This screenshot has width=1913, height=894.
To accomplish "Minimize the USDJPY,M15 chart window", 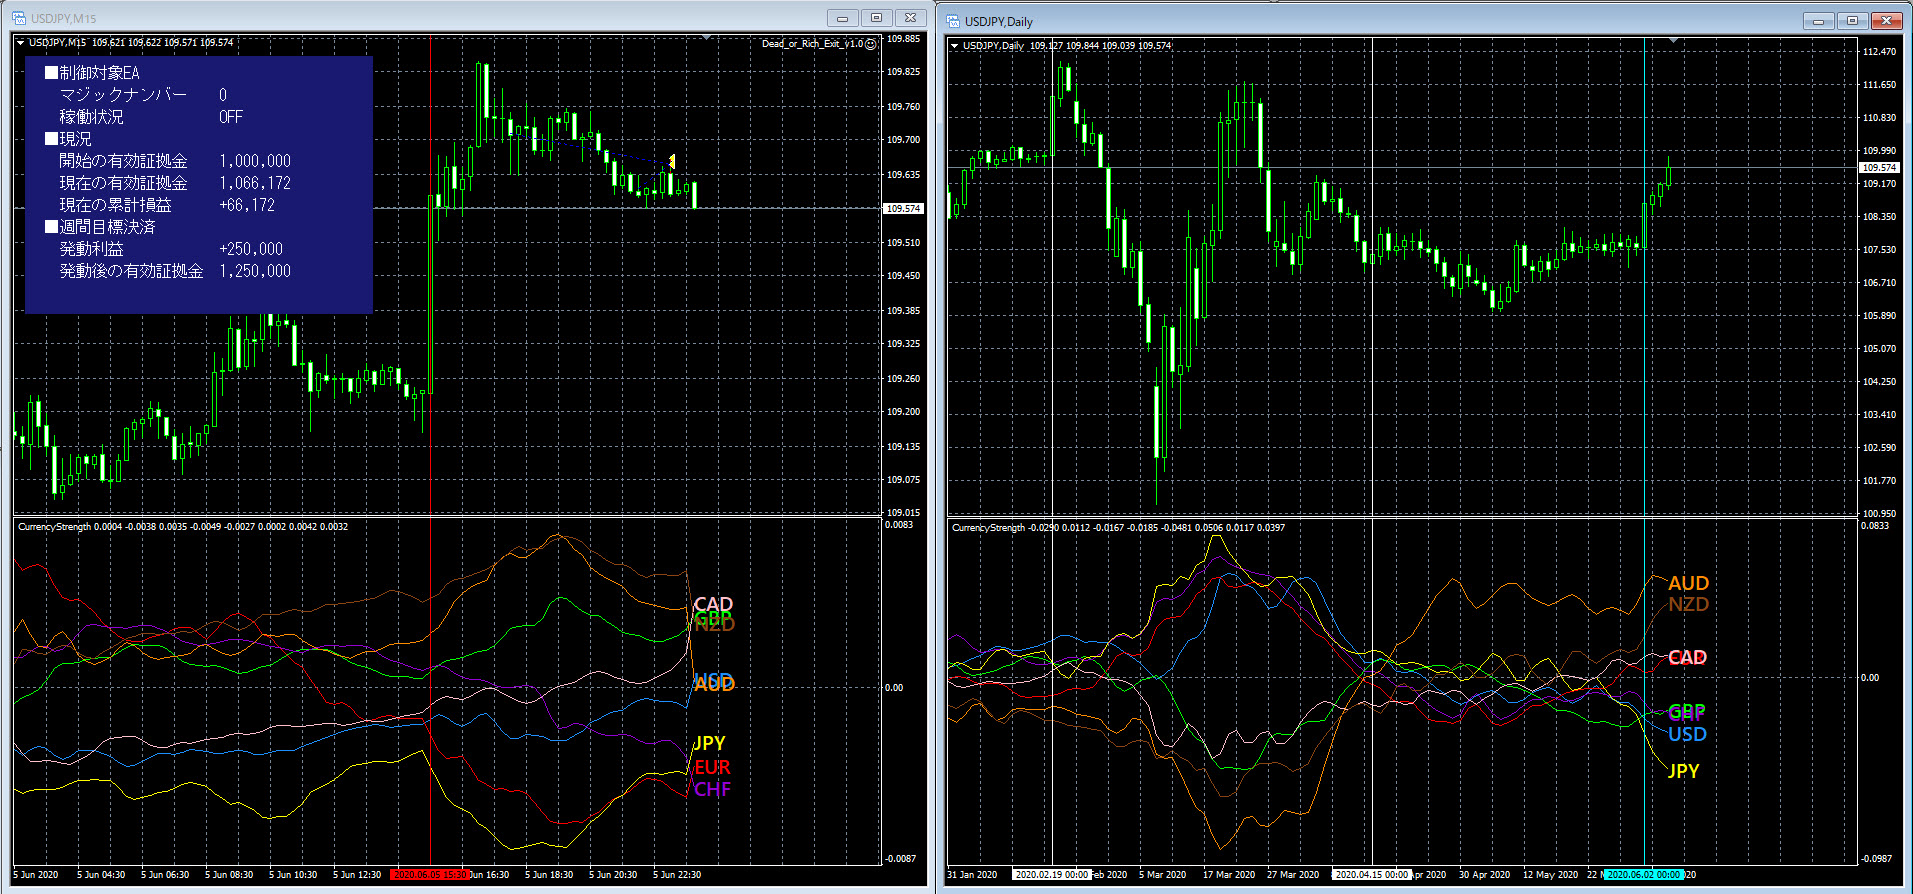I will [x=842, y=18].
